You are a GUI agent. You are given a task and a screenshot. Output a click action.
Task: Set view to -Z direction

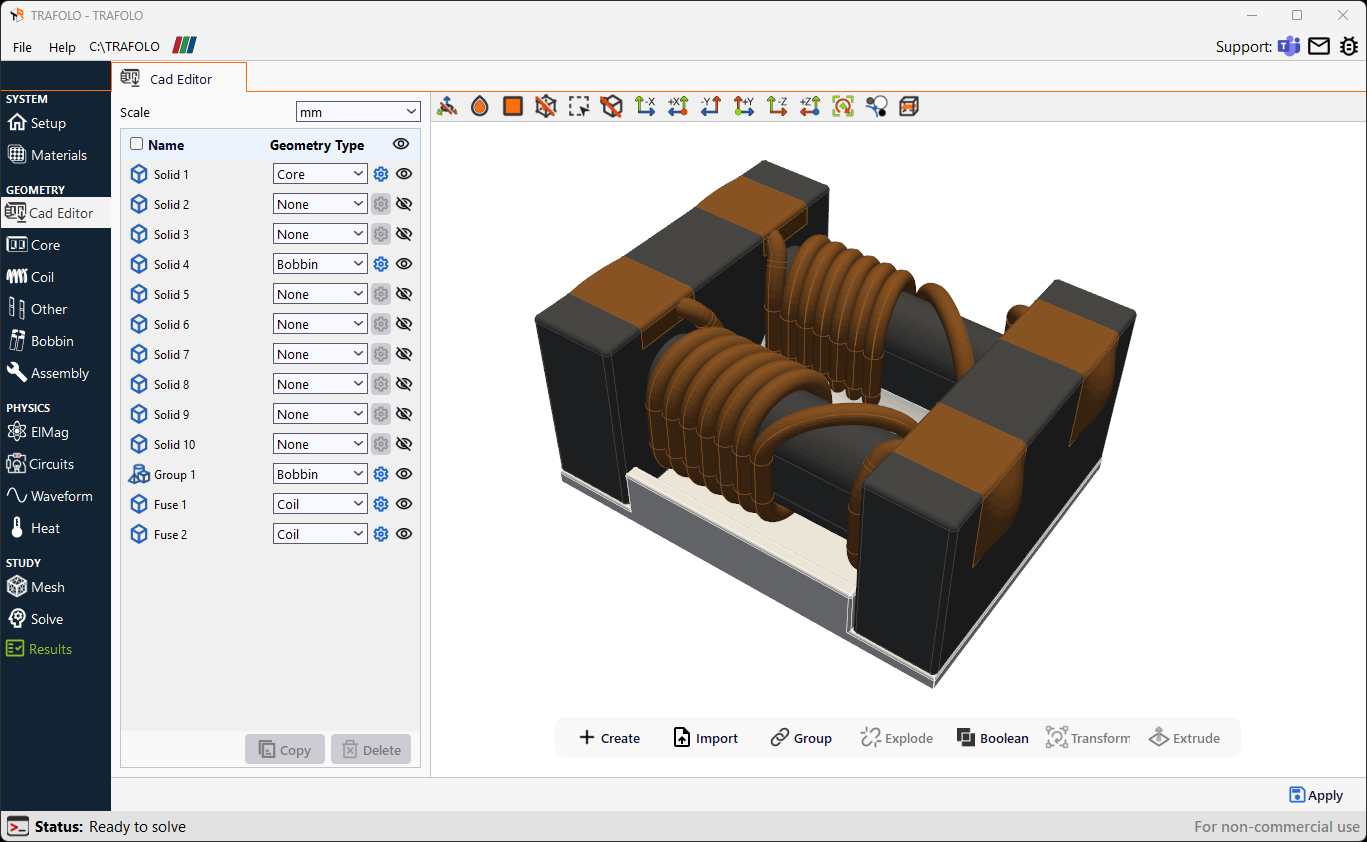pyautogui.click(x=777, y=106)
